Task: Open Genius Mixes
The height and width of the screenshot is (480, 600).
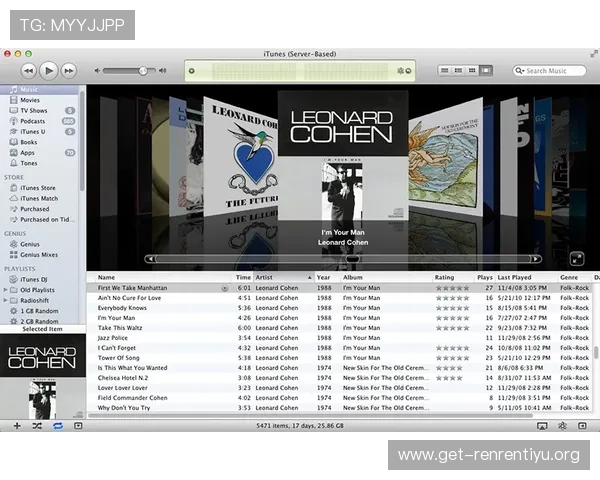Action: 39,255
